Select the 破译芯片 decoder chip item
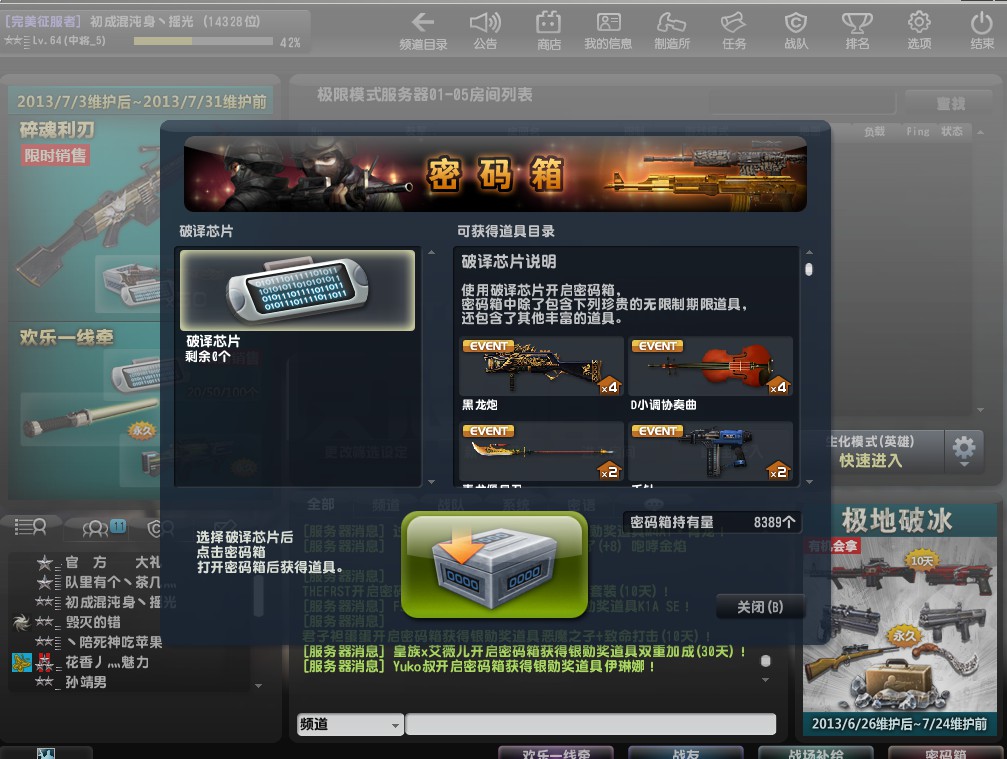Viewport: 1007px width, 759px height. pyautogui.click(x=297, y=290)
